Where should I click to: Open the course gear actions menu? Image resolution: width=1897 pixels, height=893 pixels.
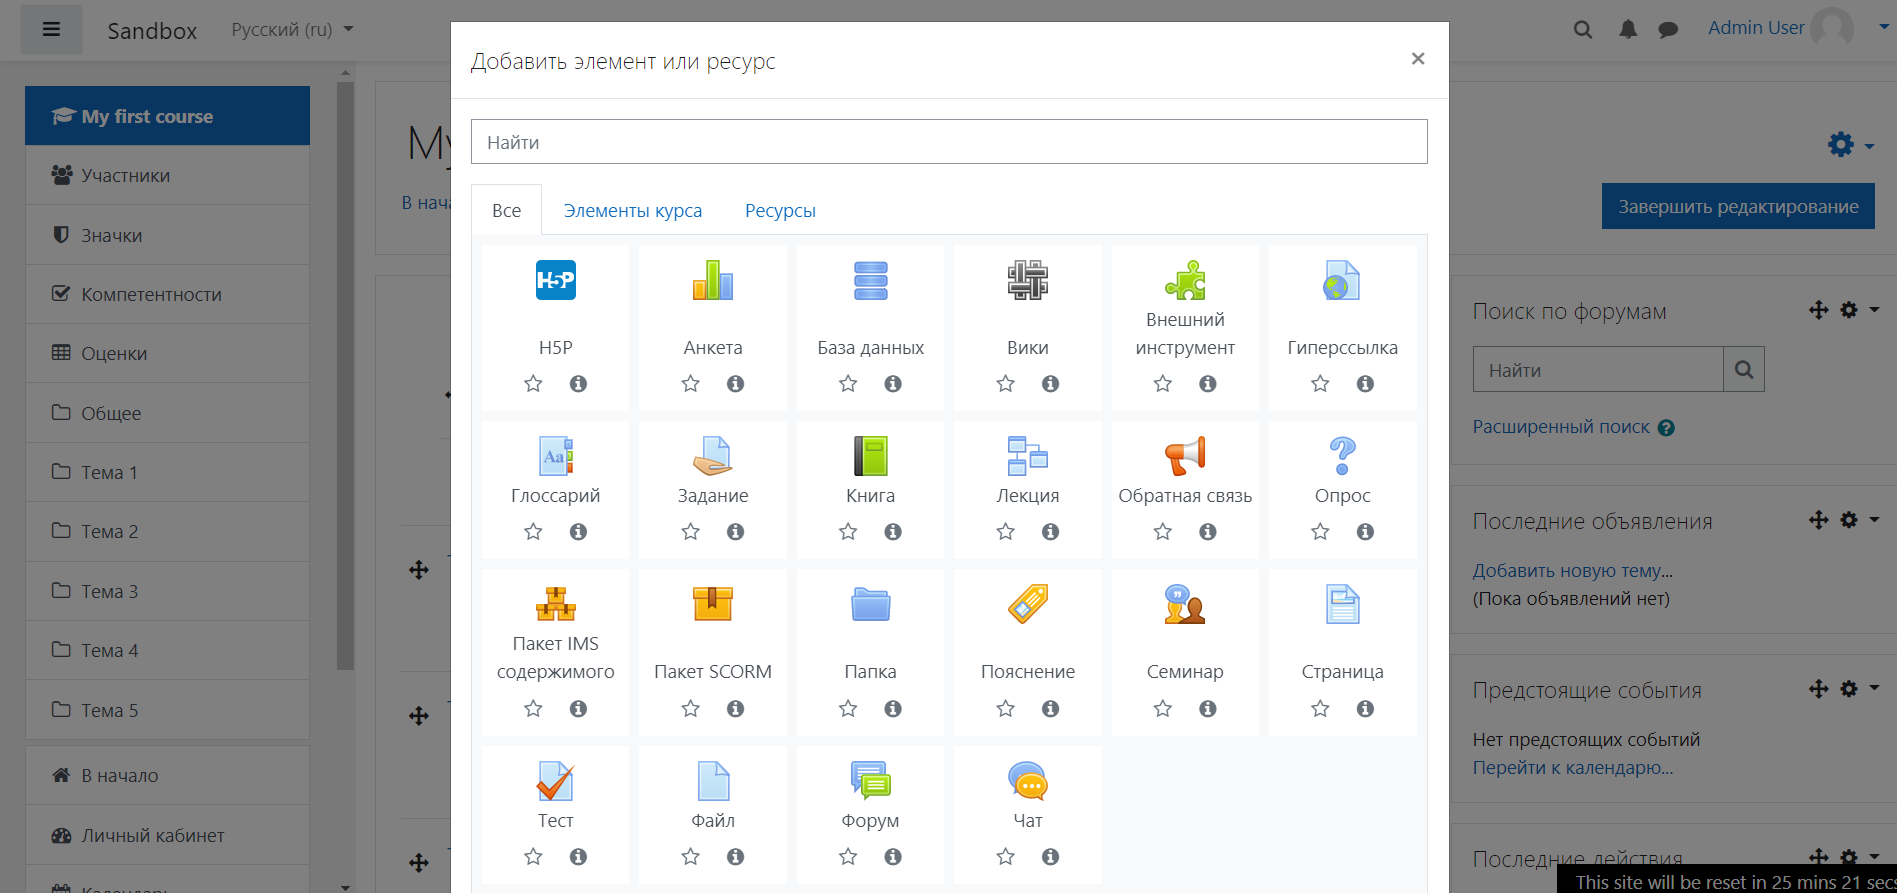(1849, 145)
